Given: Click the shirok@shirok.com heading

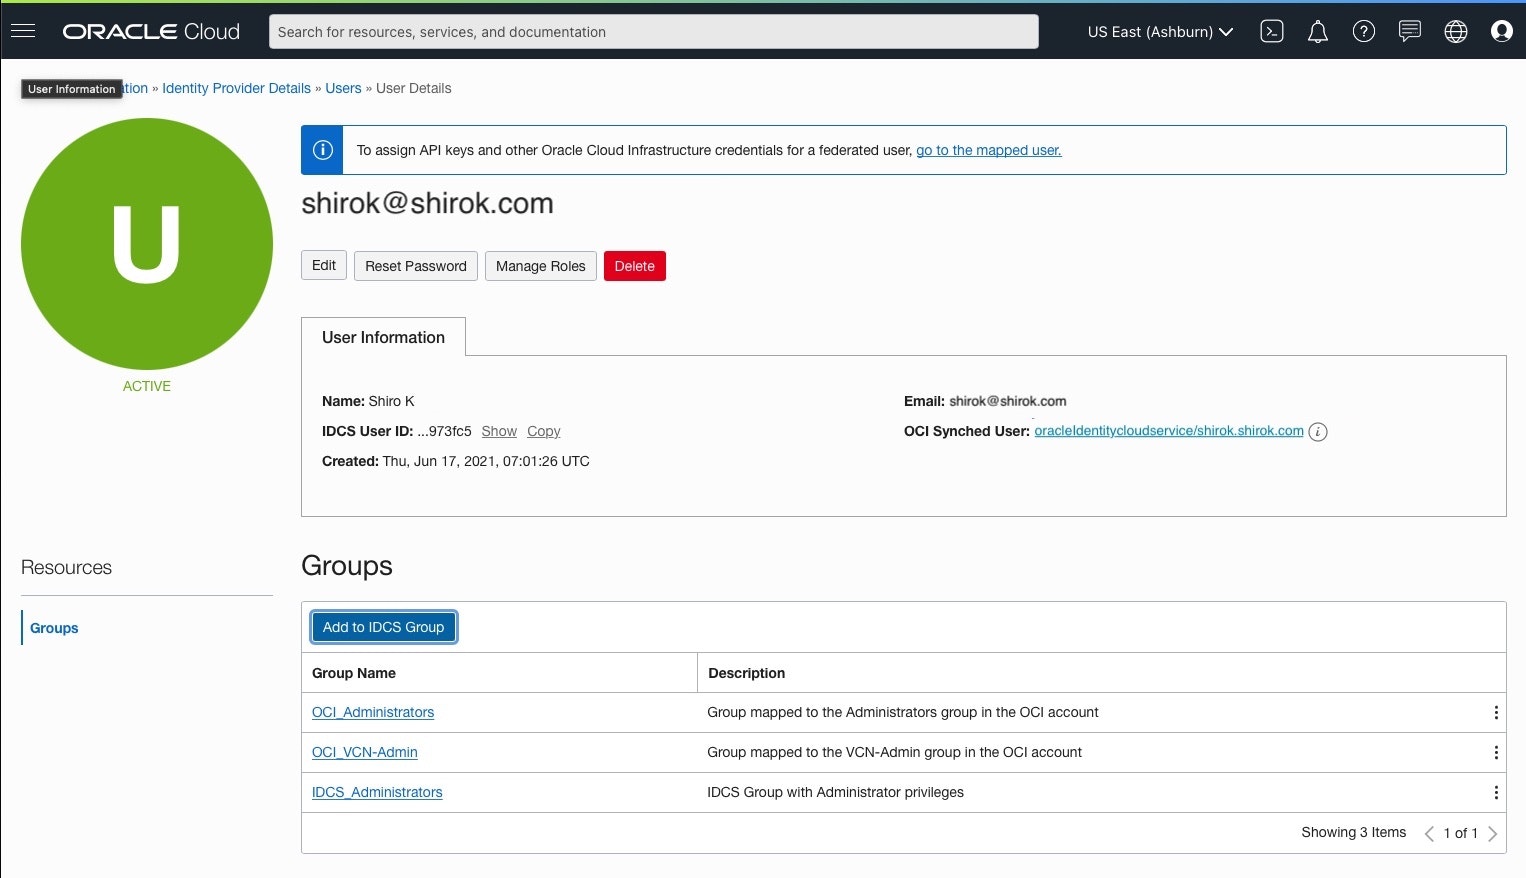Looking at the screenshot, I should 428,203.
